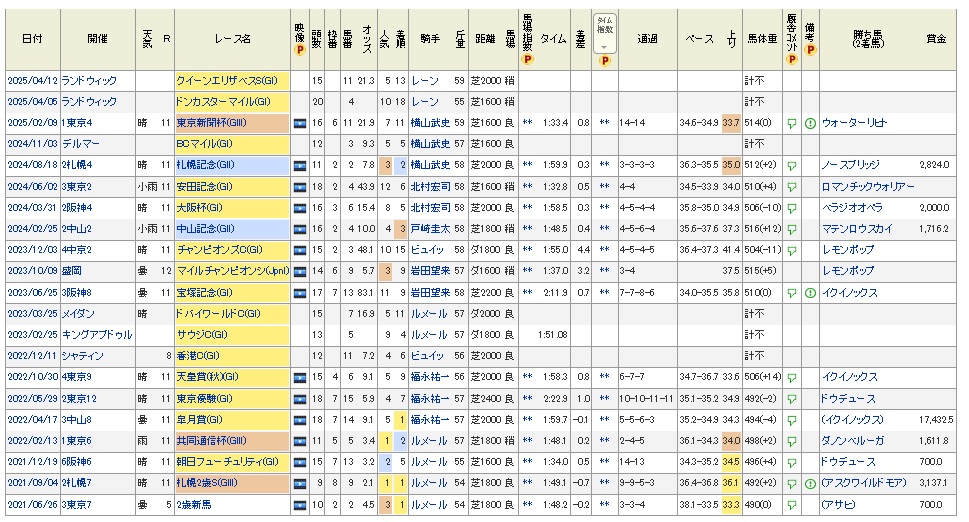Screen dimensions: 969x522
Task: Open 香港C(GI) race link
Action: tap(198, 356)
